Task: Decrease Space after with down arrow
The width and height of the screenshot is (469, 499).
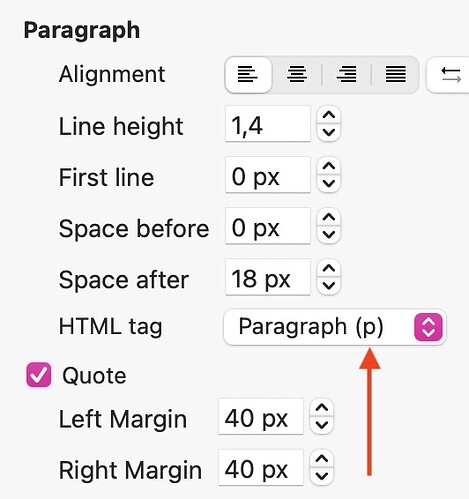Action: click(x=329, y=286)
